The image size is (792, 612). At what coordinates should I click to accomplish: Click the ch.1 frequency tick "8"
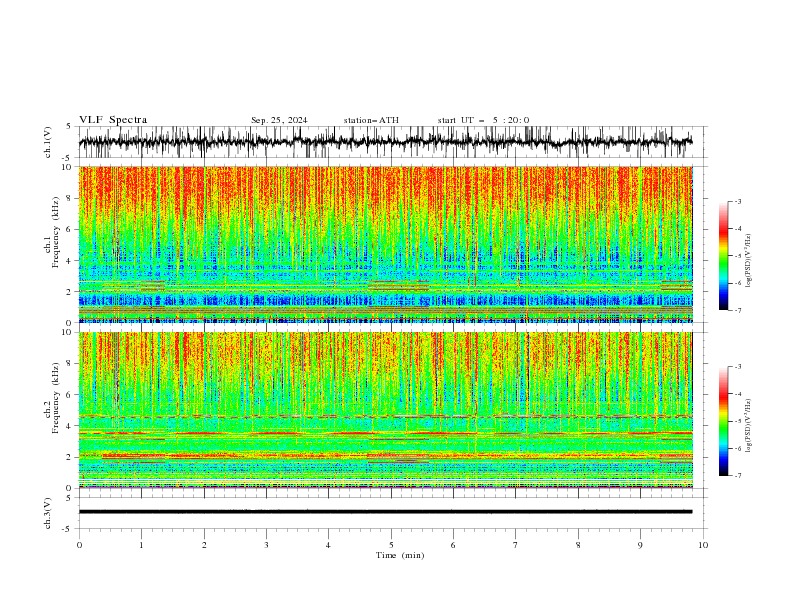pyautogui.click(x=70, y=198)
